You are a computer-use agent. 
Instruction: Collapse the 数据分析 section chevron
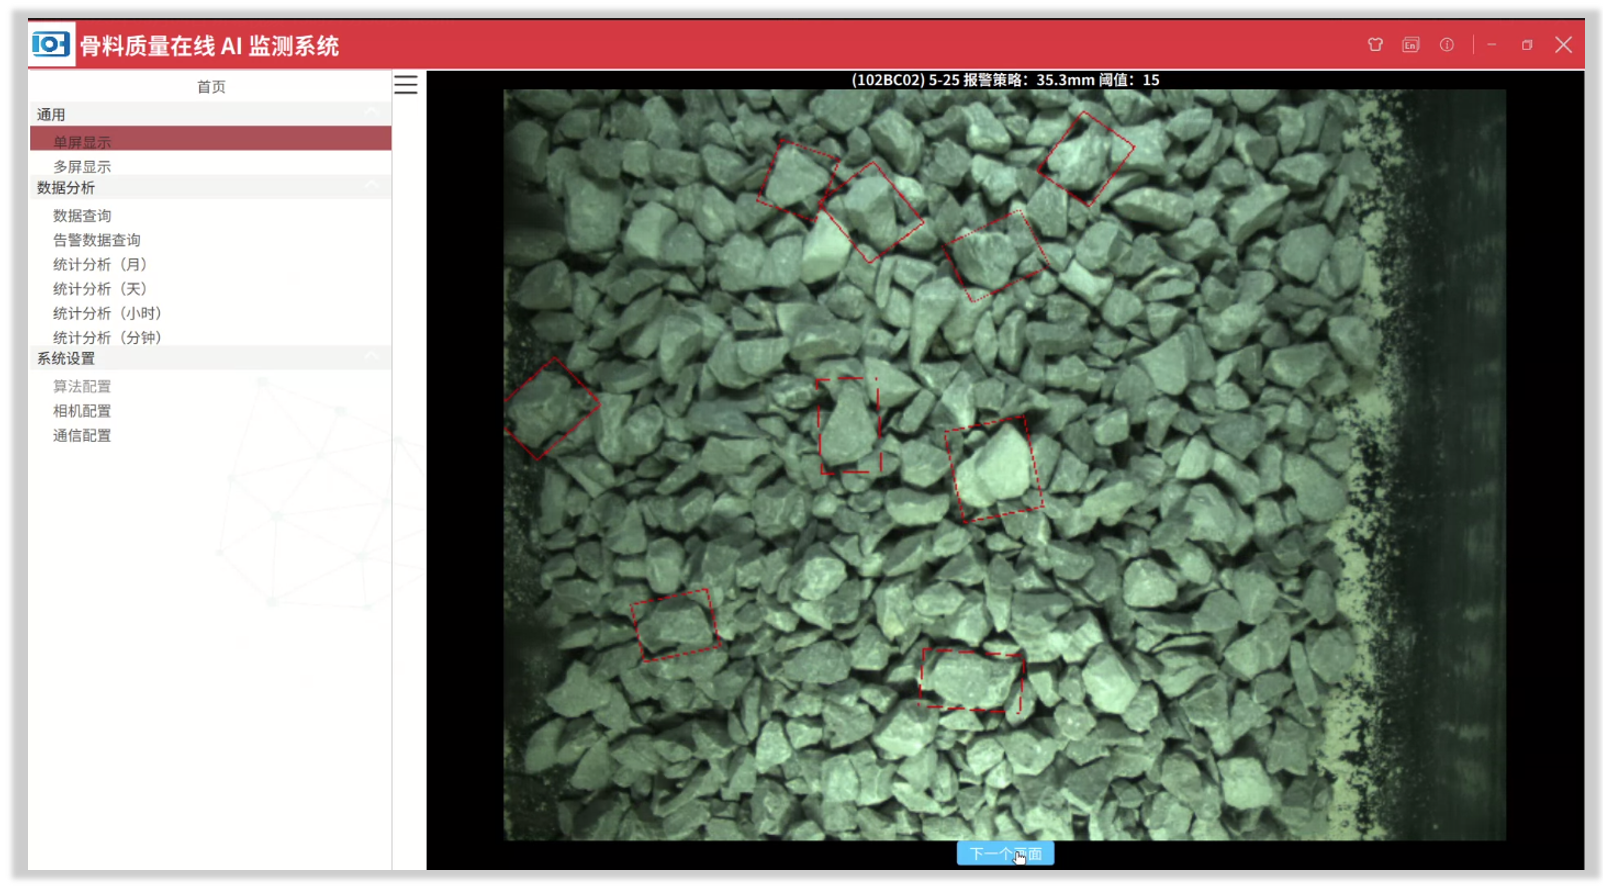372,186
